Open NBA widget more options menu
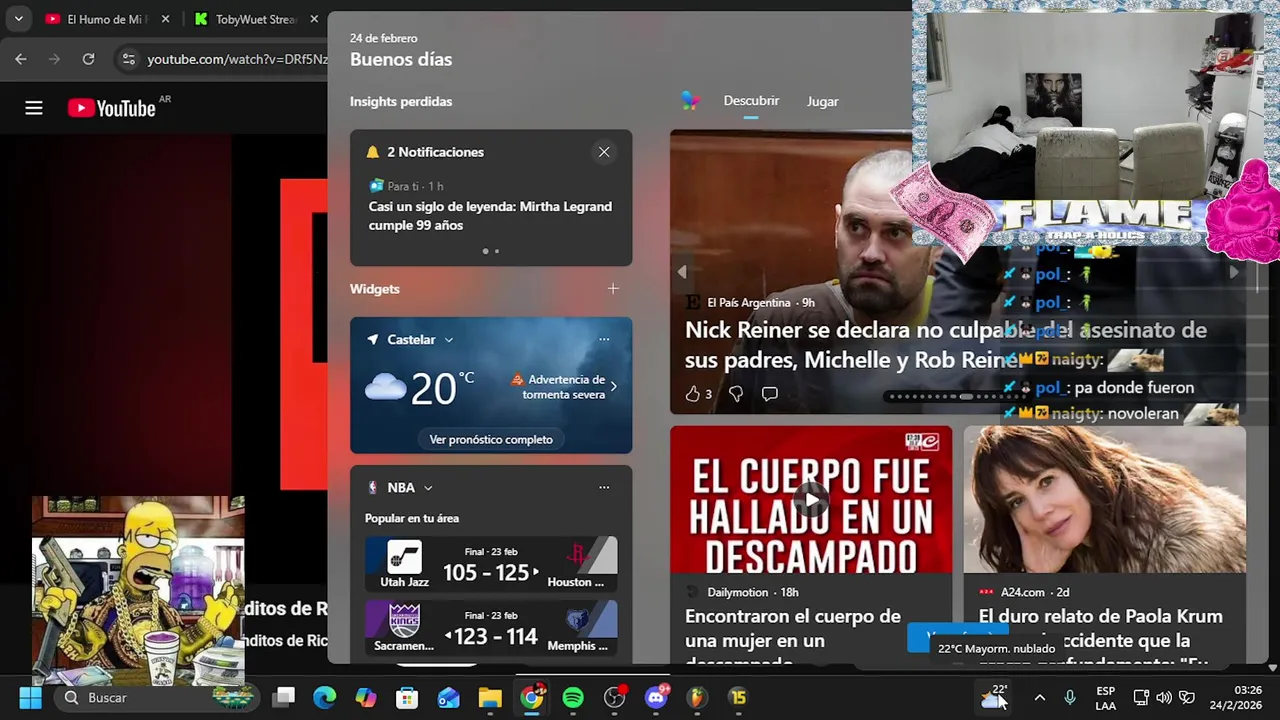This screenshot has width=1280, height=720. (604, 488)
